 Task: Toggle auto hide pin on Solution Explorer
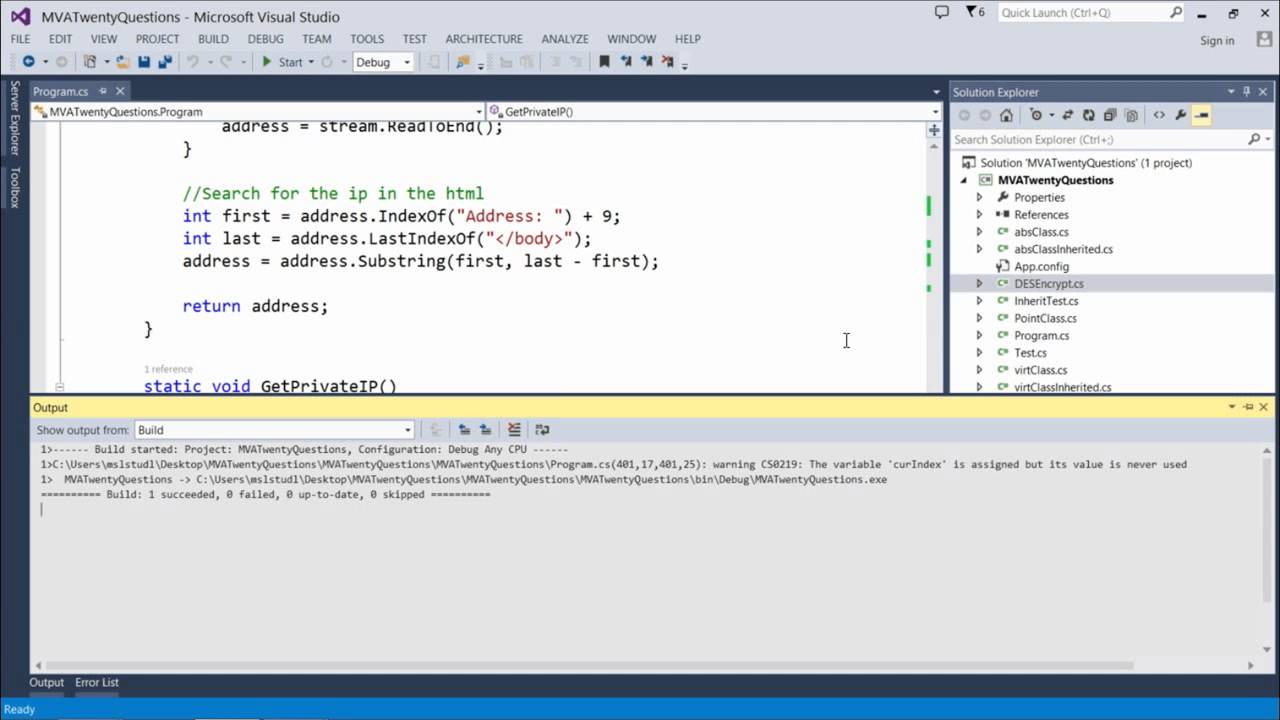click(x=1247, y=92)
